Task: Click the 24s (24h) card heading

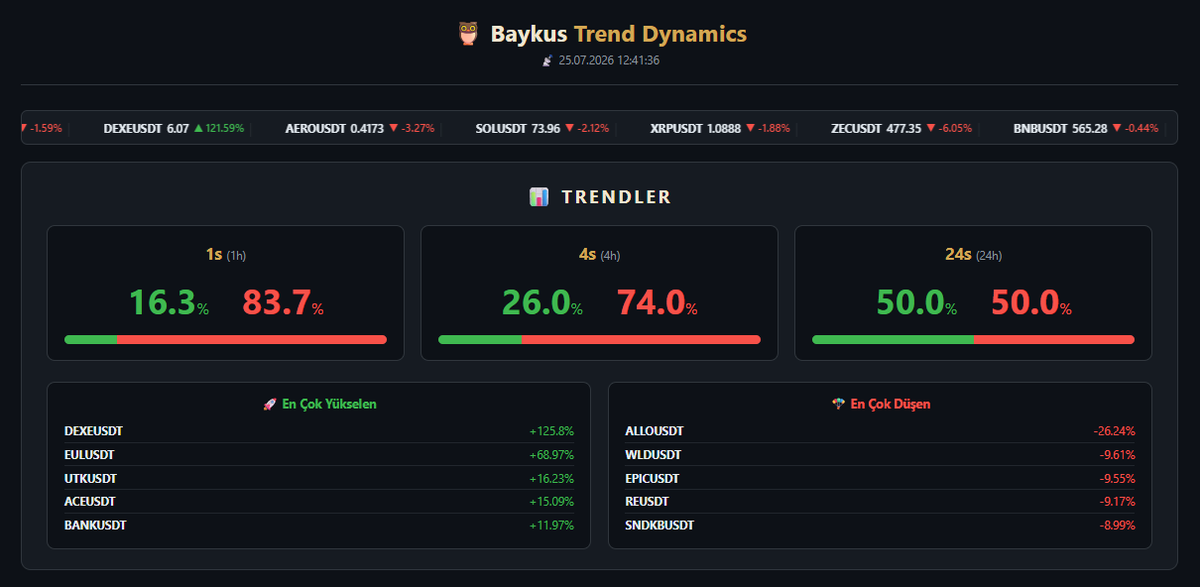Action: pyautogui.click(x=973, y=255)
